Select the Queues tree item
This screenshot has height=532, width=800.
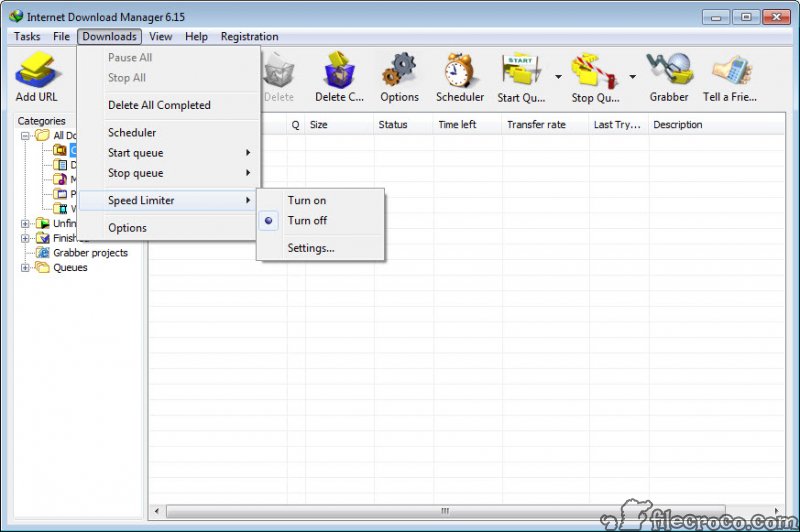point(70,268)
